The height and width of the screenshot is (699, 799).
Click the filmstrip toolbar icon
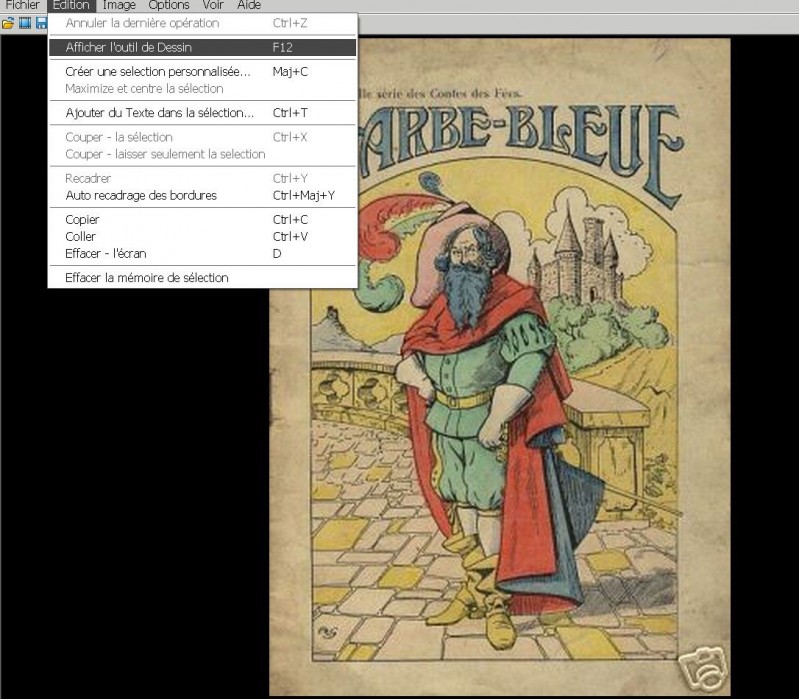click(24, 23)
